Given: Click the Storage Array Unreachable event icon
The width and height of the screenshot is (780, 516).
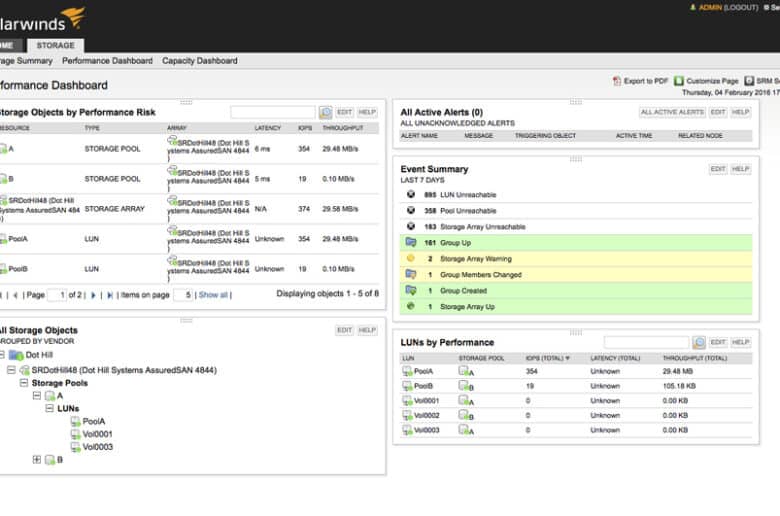Looking at the screenshot, I should 411,226.
